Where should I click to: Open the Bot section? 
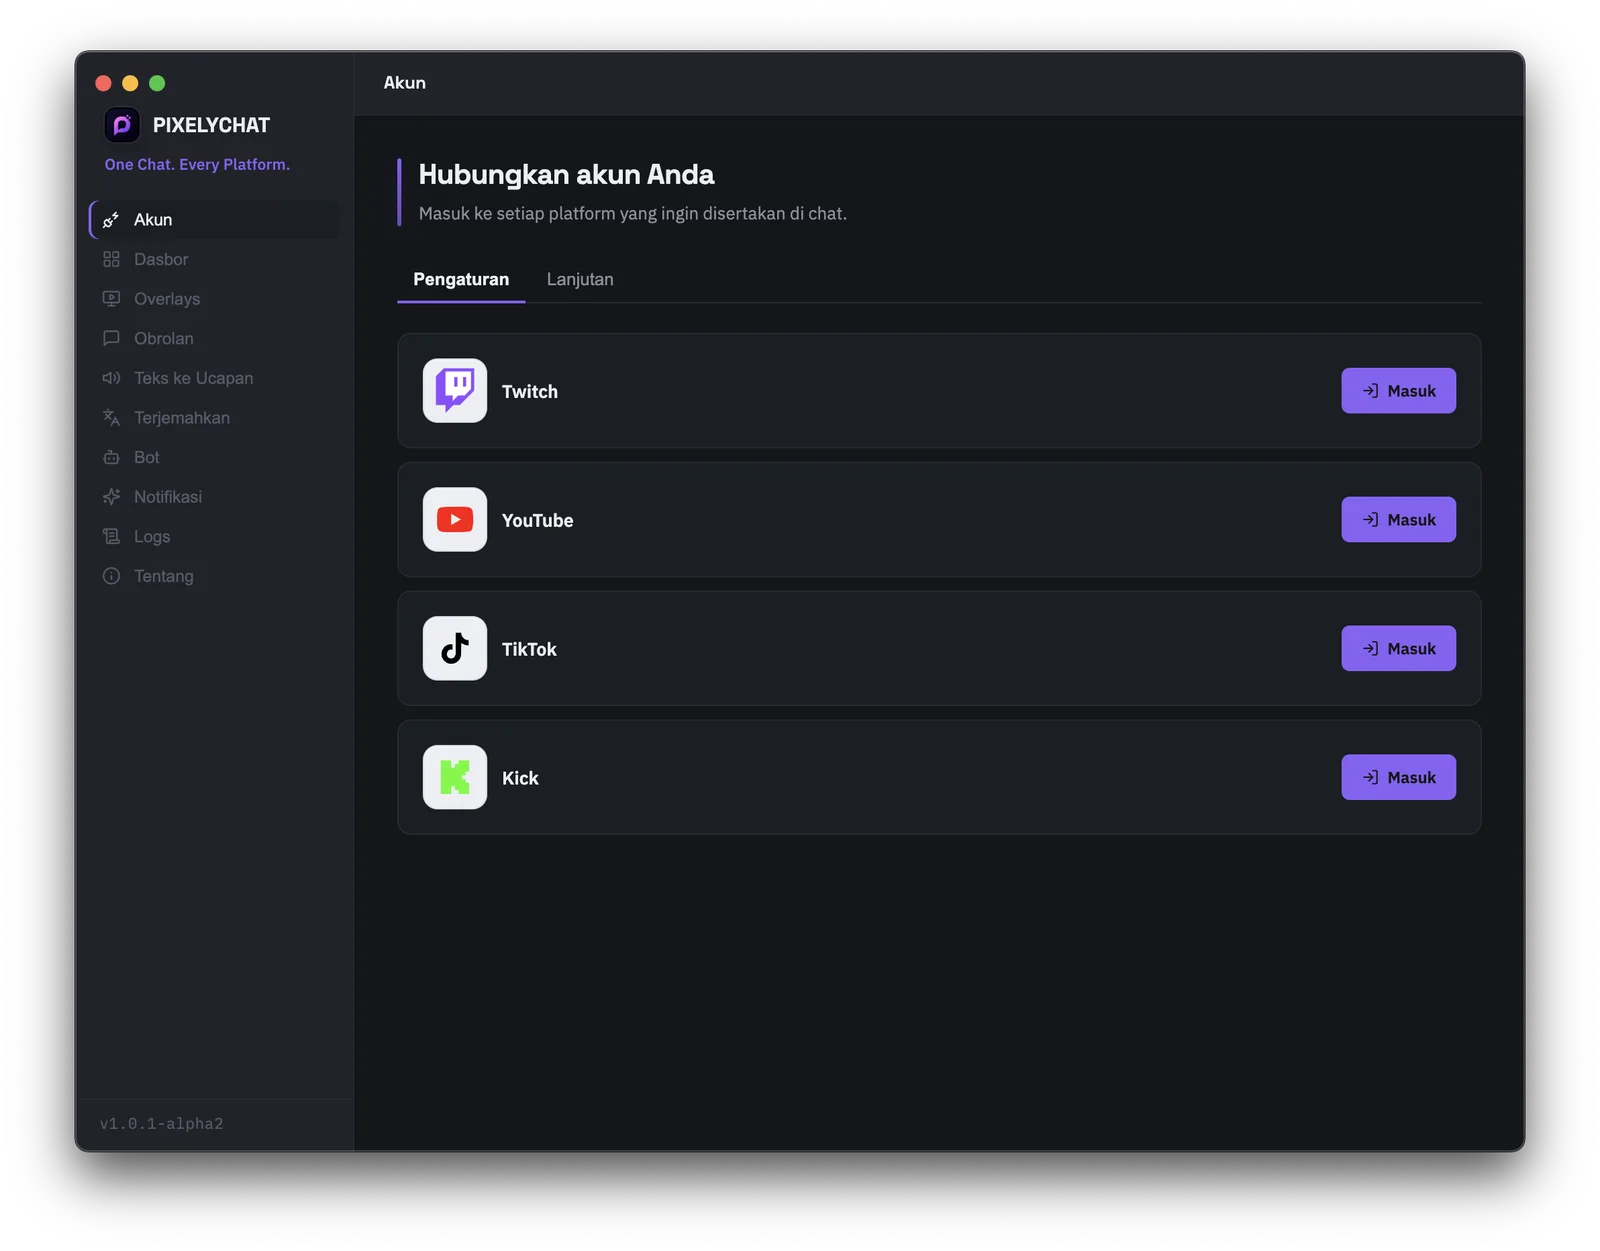[214, 457]
